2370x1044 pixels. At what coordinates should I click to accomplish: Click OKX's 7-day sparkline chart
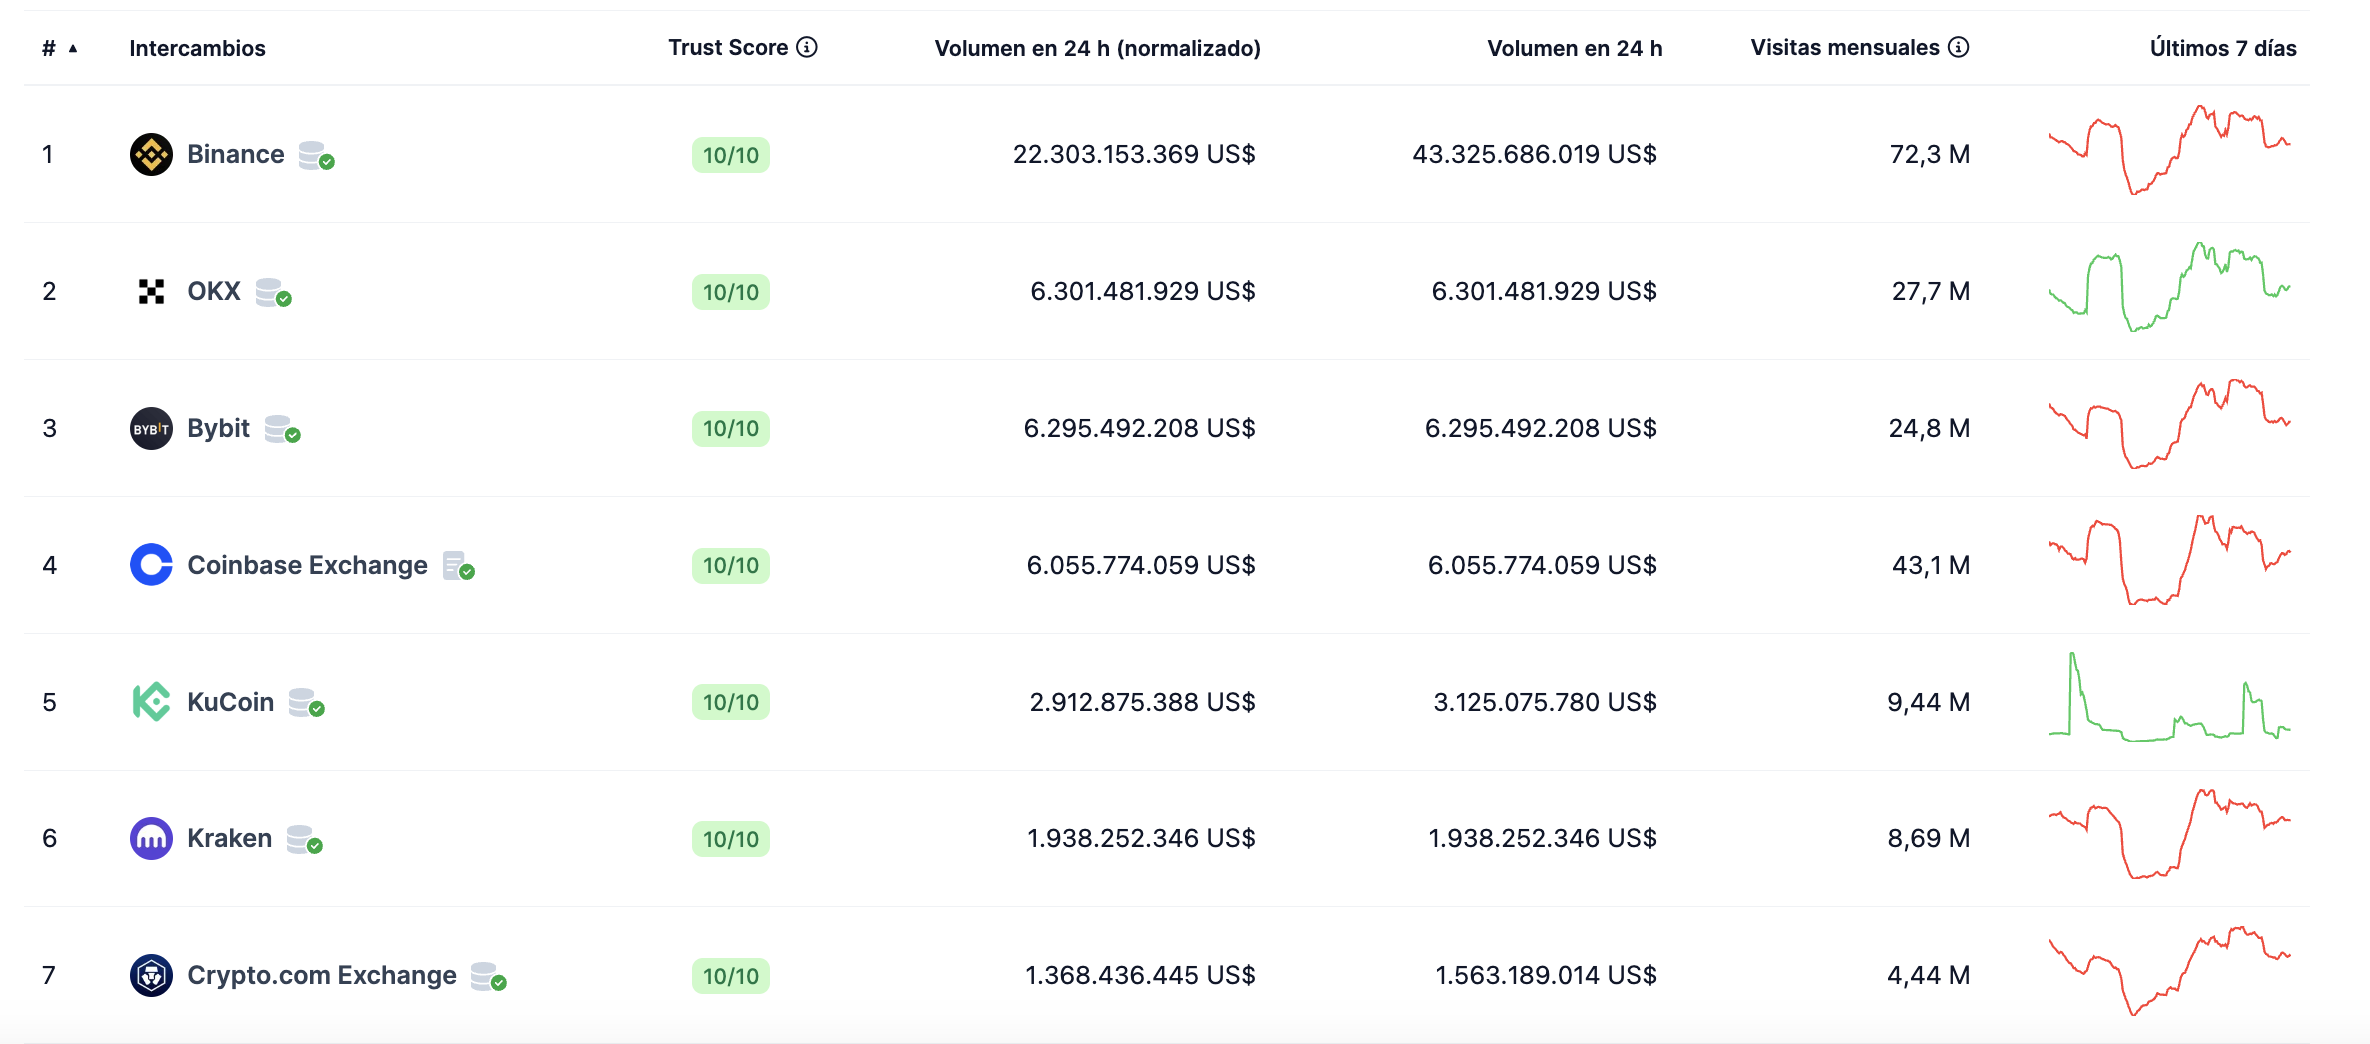[x=2169, y=289]
